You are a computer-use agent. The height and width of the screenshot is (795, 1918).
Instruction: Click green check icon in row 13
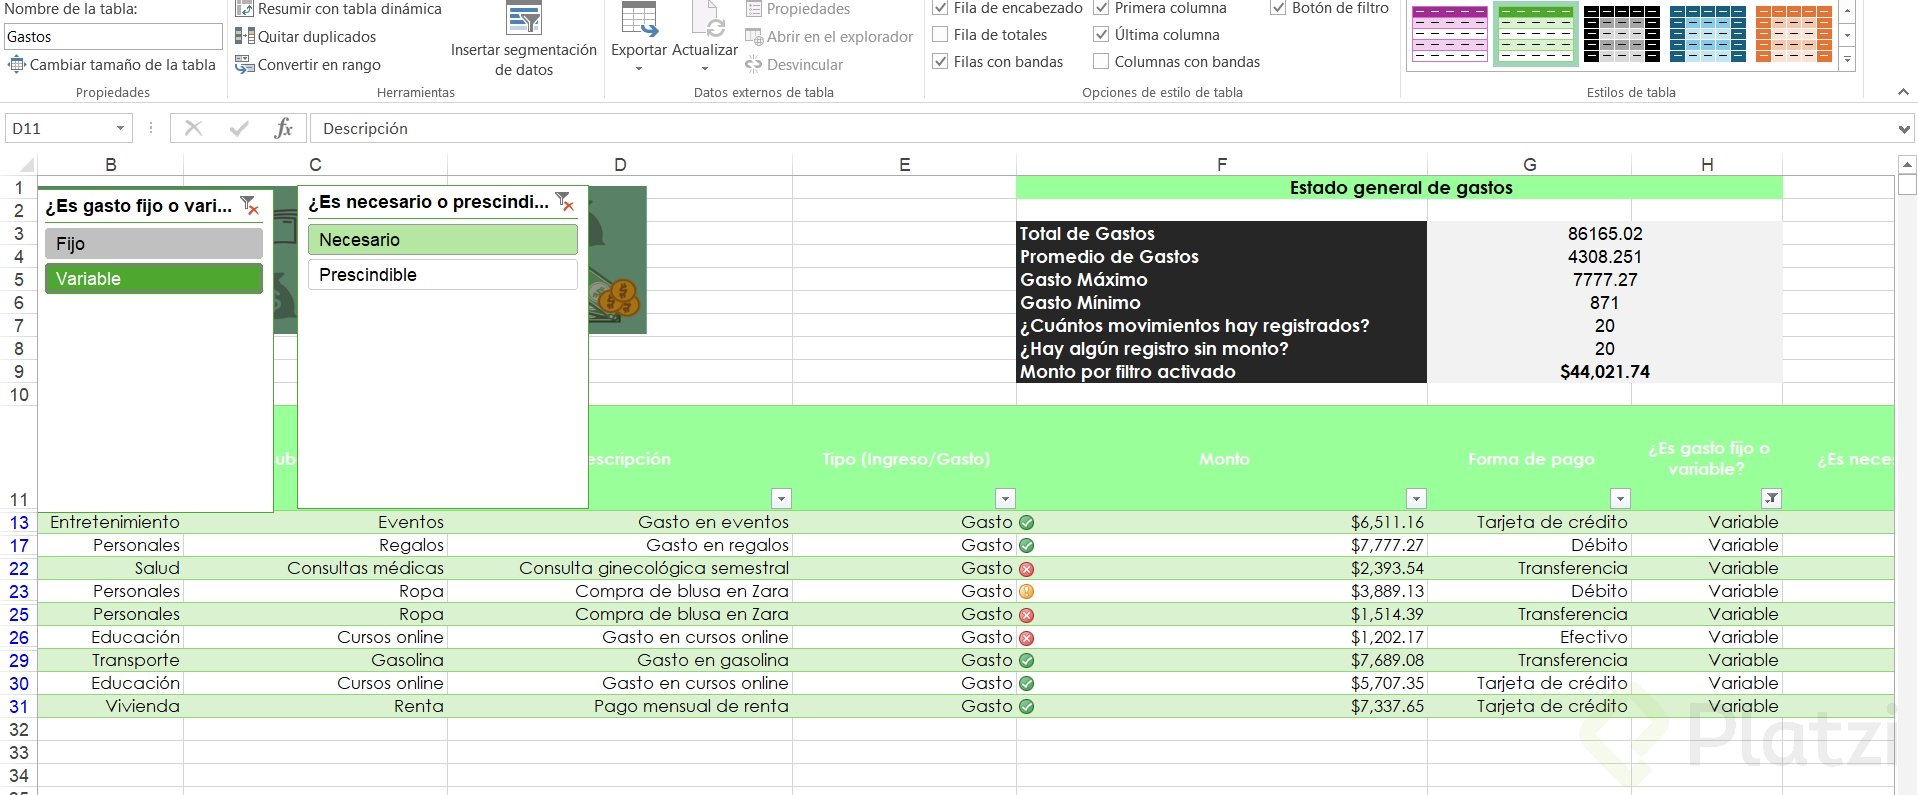coord(1026,522)
